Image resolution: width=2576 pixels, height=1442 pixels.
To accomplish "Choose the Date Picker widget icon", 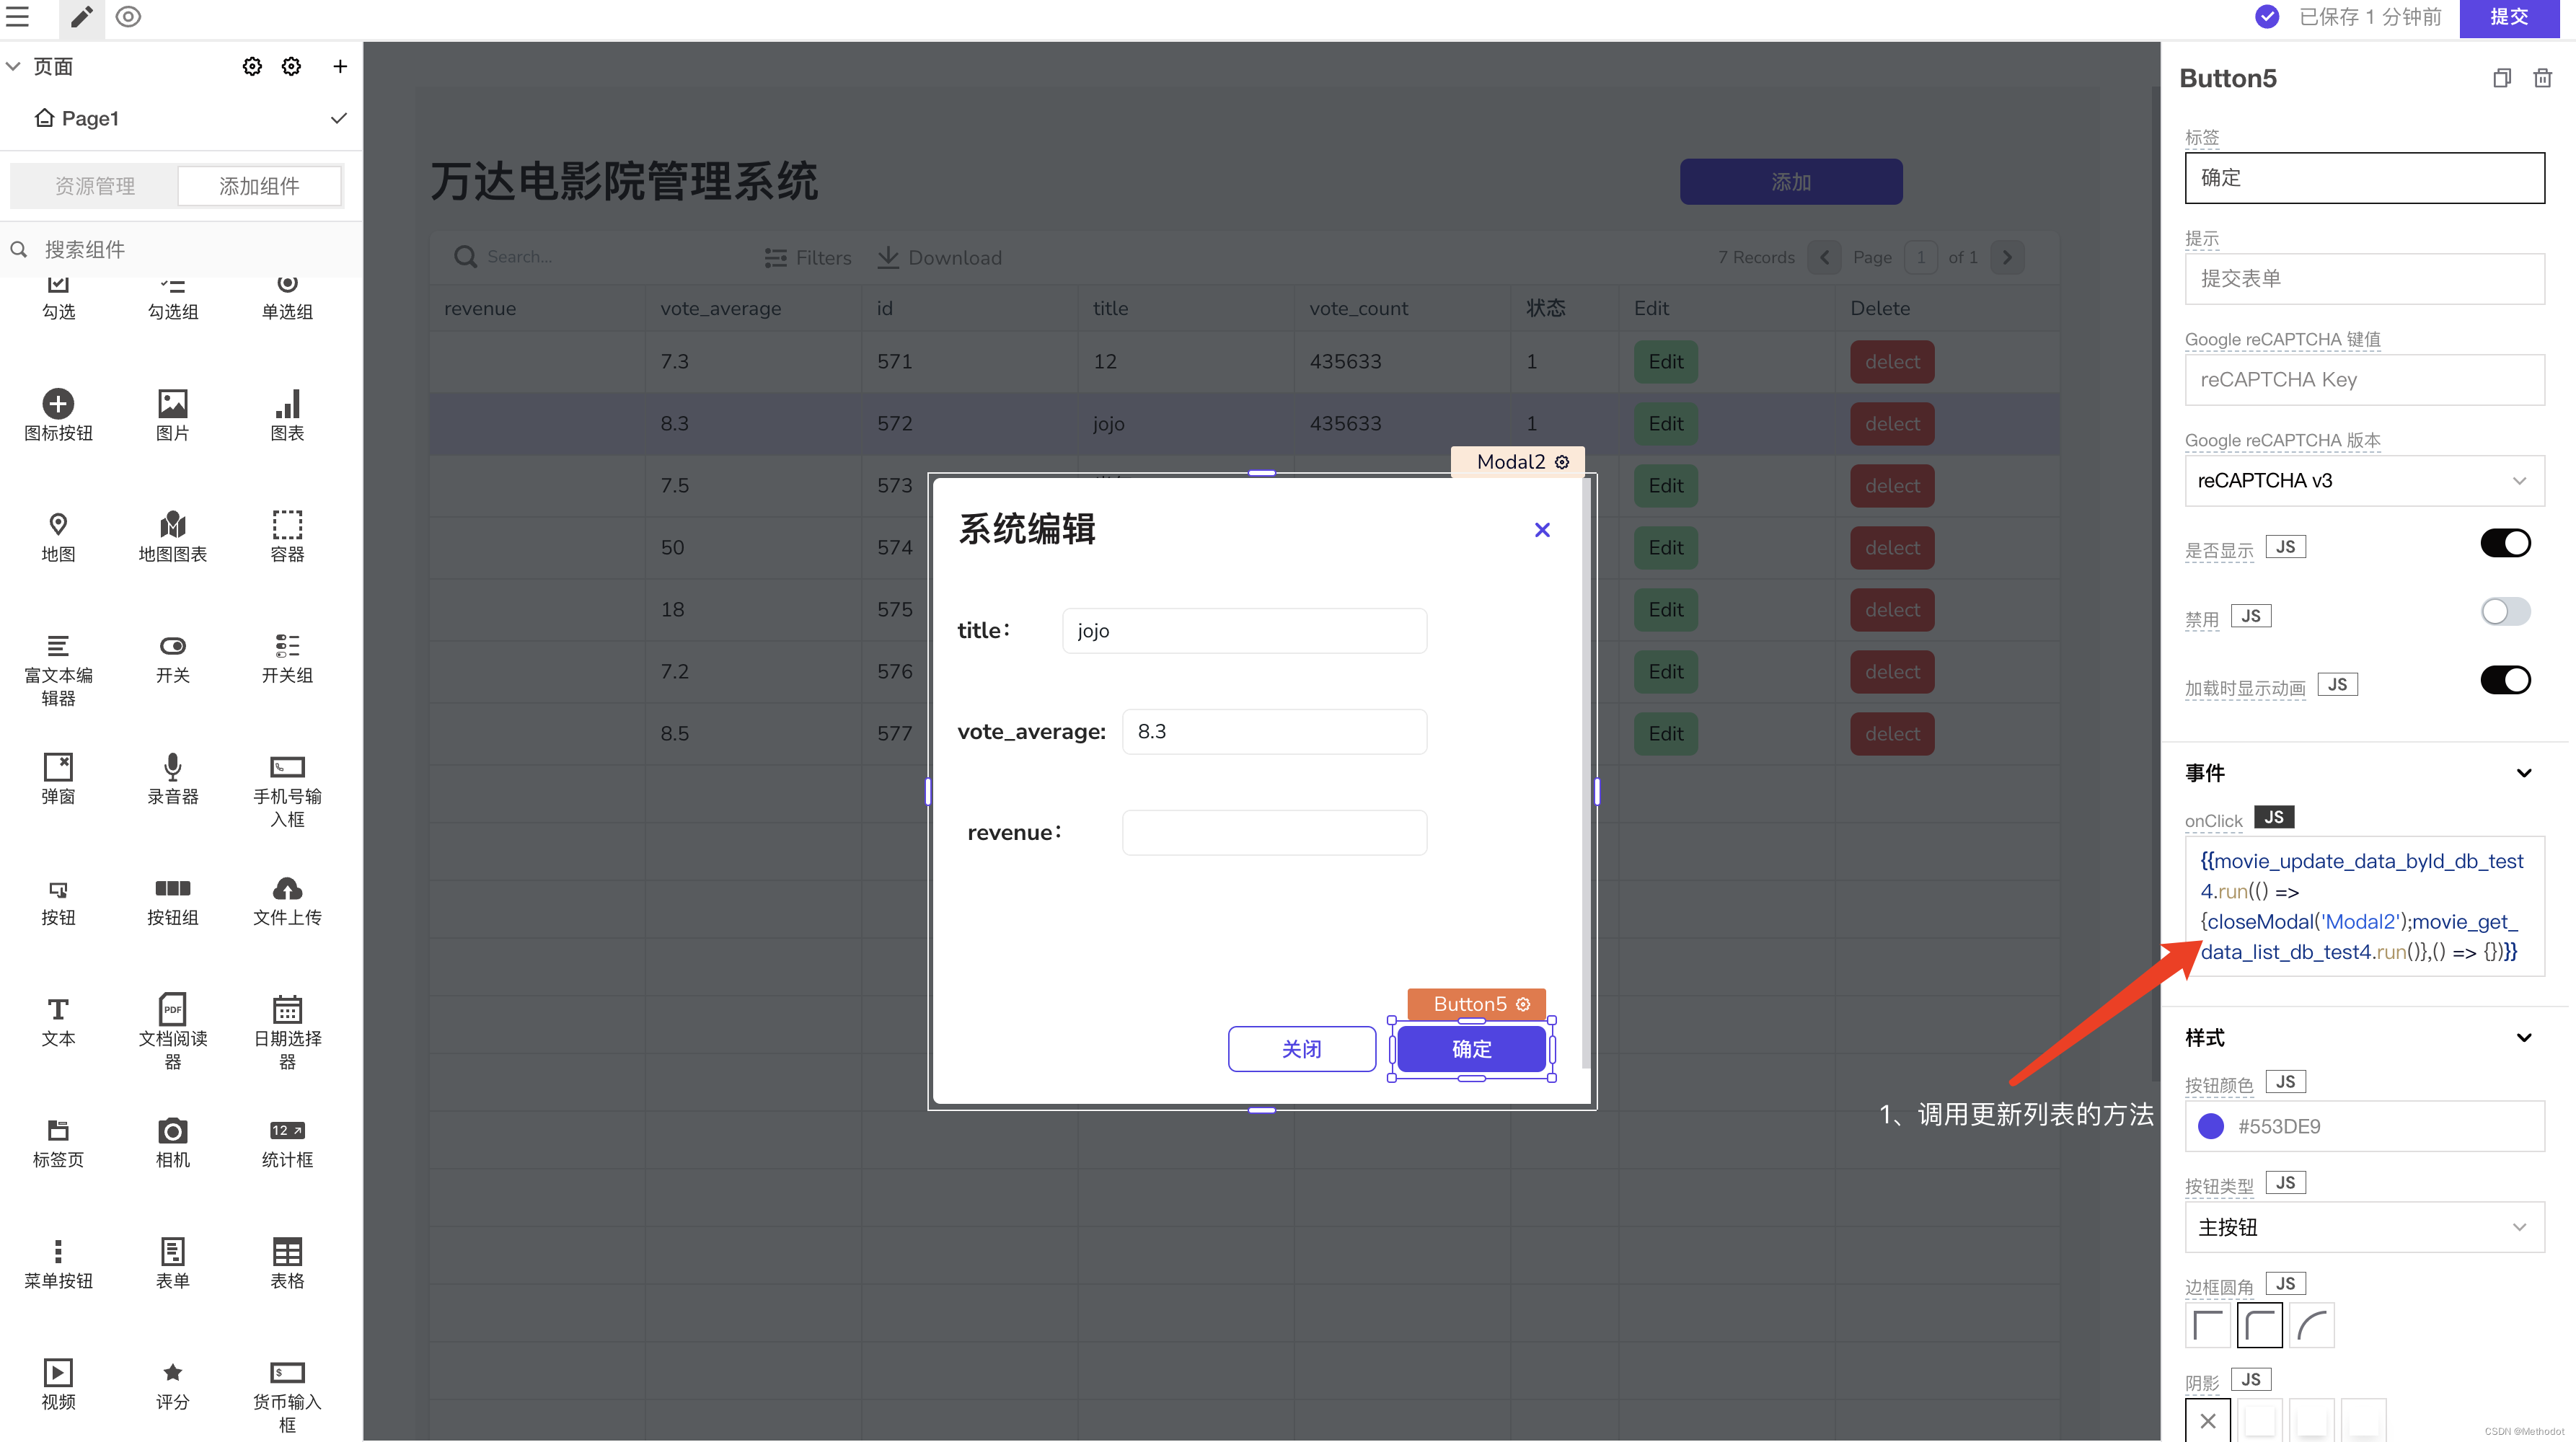I will click(x=287, y=1009).
